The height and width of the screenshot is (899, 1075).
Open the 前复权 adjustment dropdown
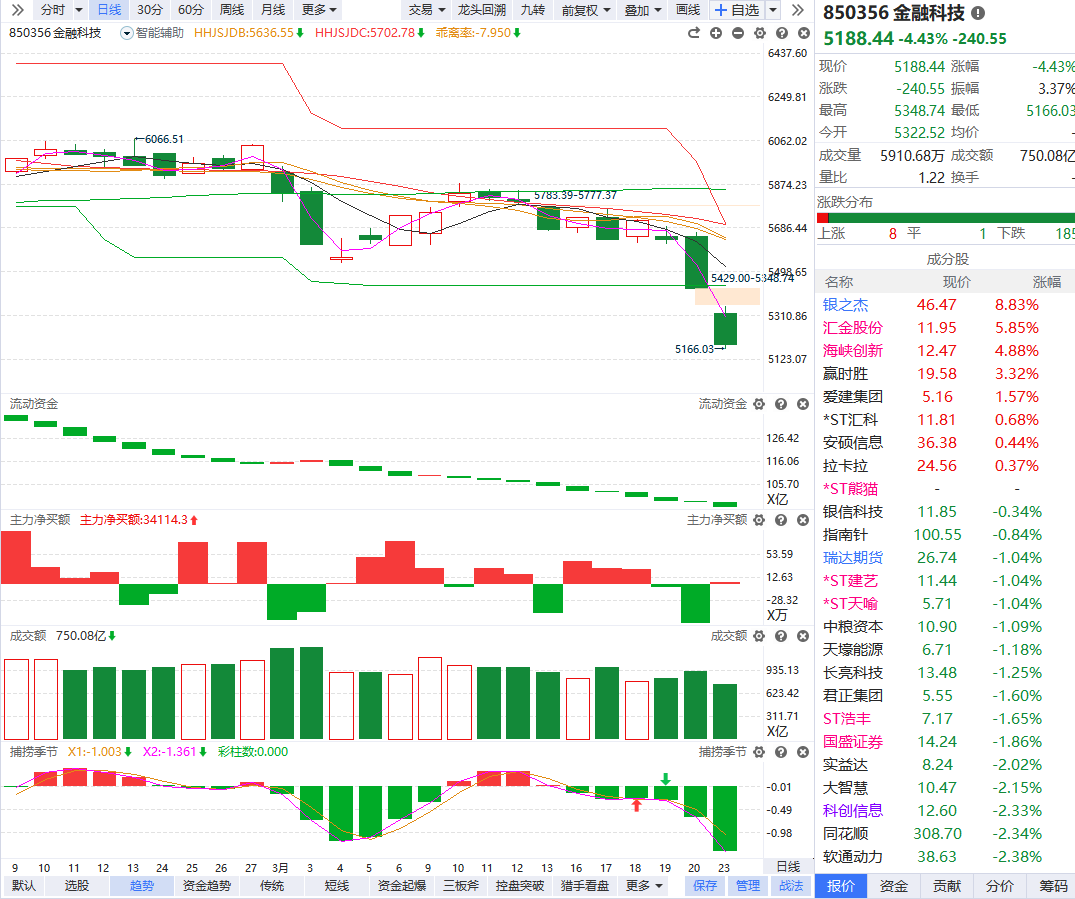coord(585,10)
